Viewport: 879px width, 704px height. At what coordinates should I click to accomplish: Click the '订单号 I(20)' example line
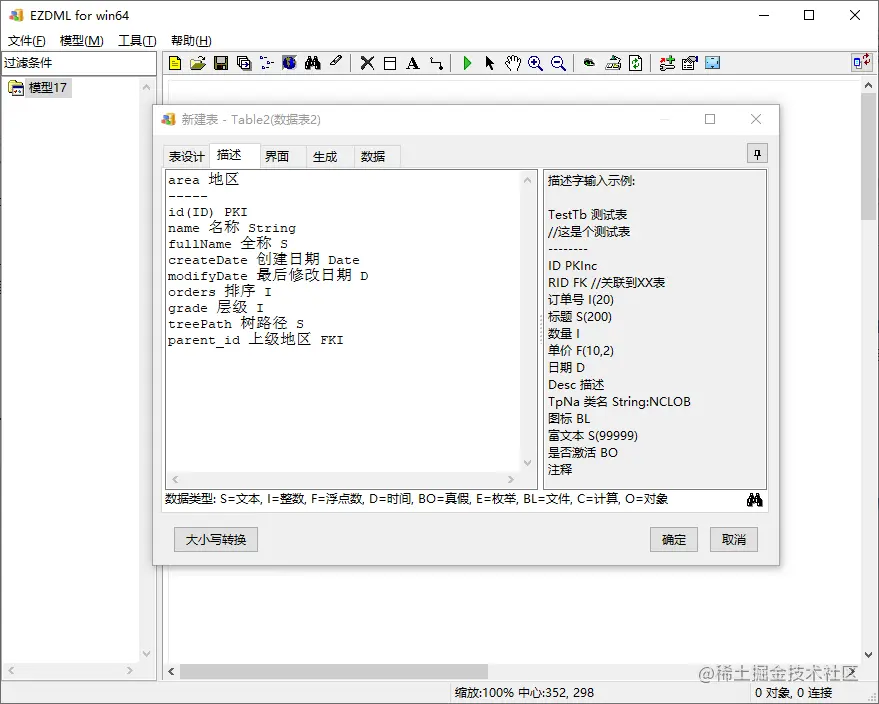[x=581, y=300]
